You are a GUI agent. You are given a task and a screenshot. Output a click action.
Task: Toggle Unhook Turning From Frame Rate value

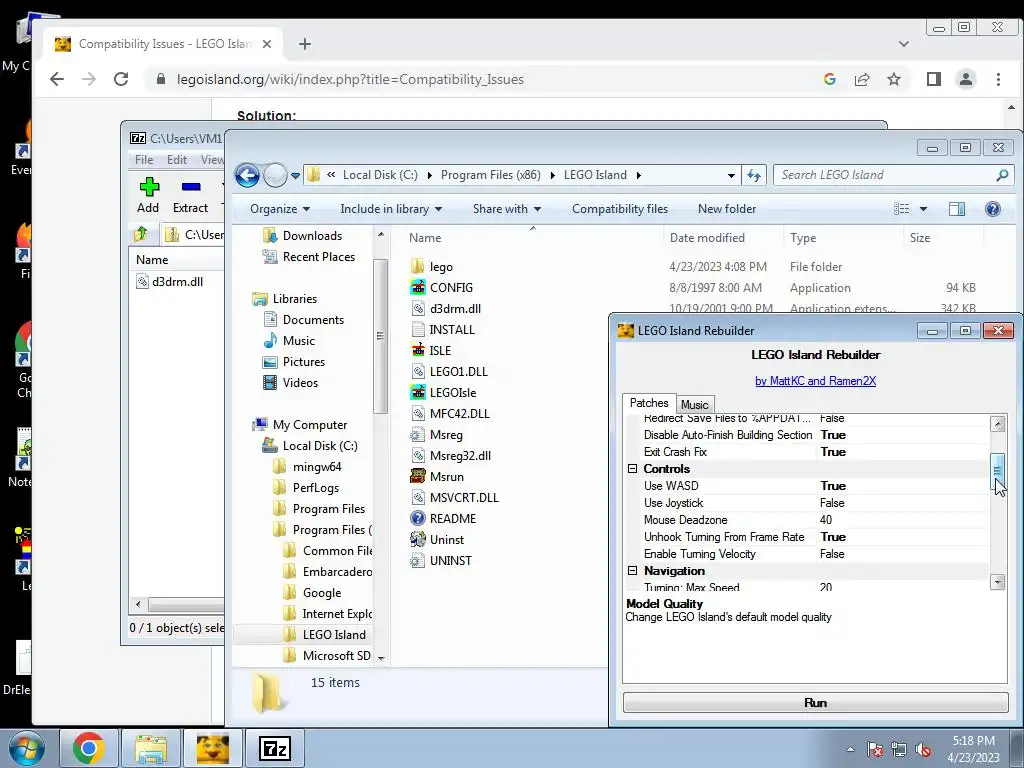833,537
